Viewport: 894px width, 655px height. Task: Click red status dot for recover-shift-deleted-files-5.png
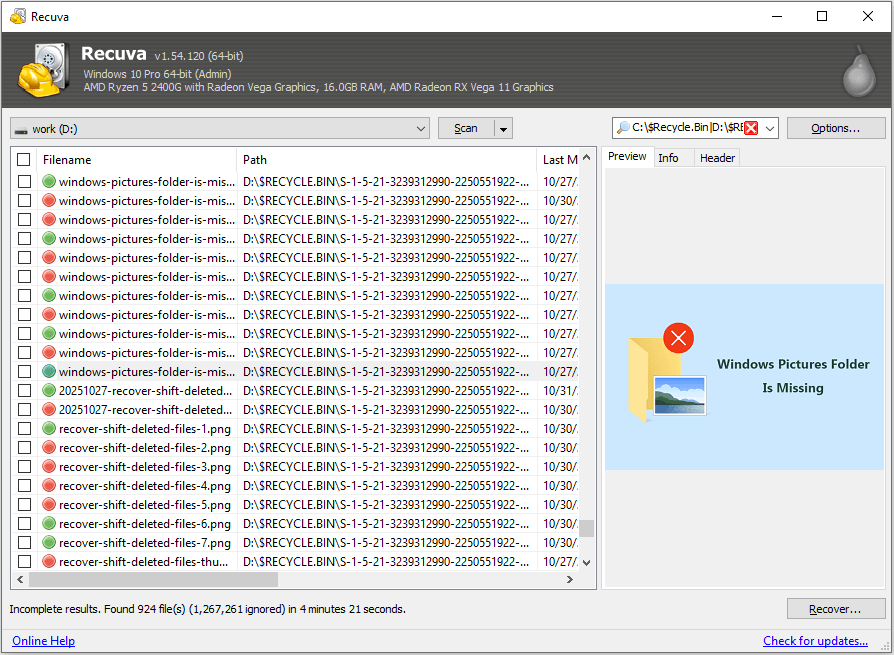(x=49, y=505)
